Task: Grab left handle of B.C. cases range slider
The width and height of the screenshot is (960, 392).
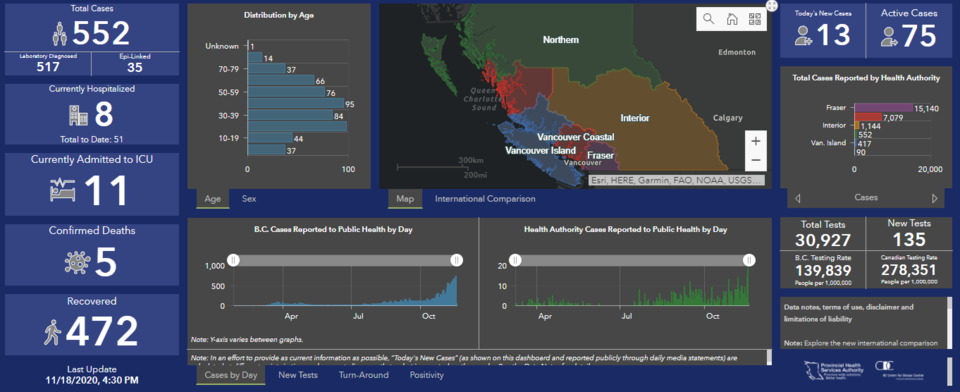Action: 233,260
